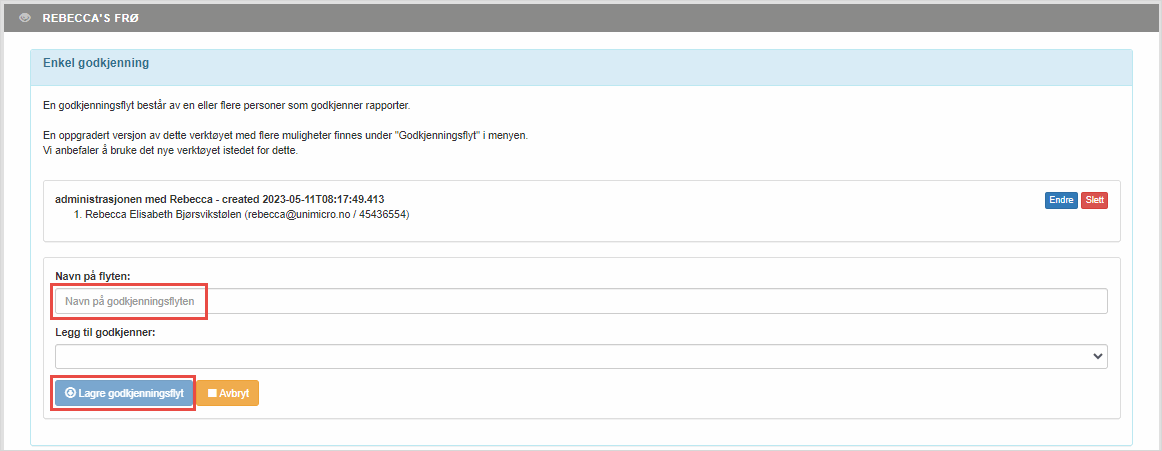
Task: Click the circle icon in Lagre godkjenningsflyt
Action: pyautogui.click(x=70, y=393)
